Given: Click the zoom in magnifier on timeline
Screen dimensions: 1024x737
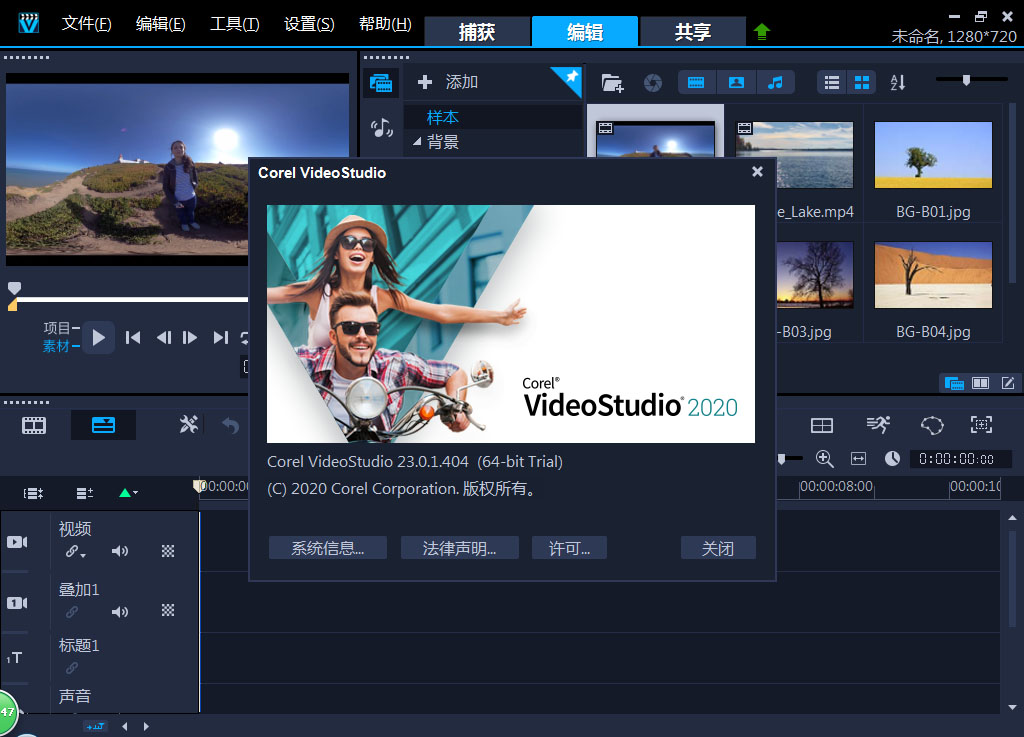Looking at the screenshot, I should [x=825, y=458].
